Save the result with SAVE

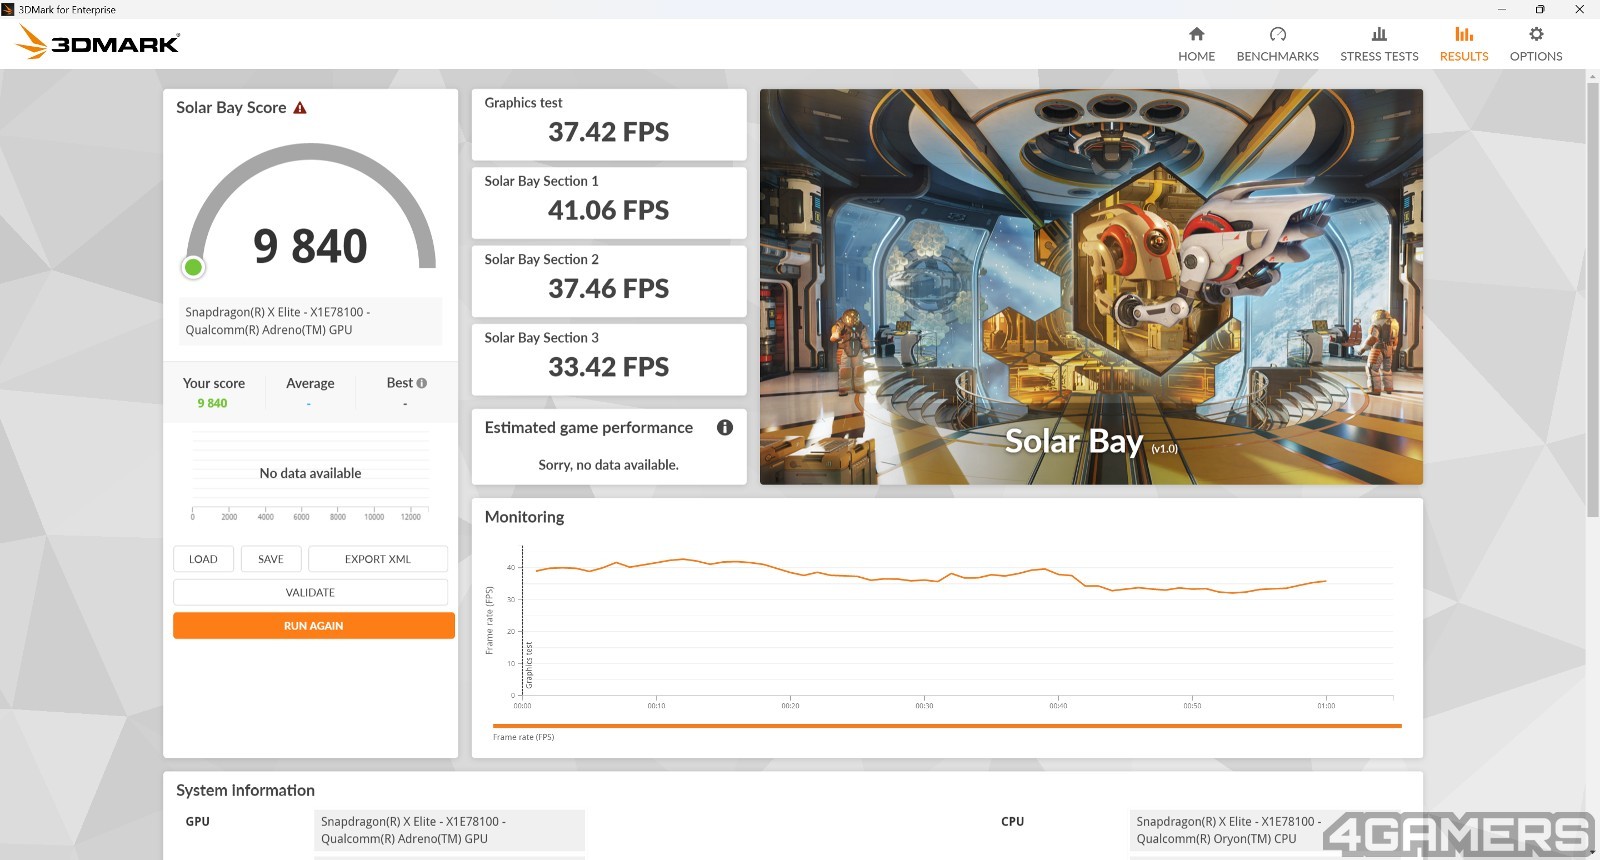tap(270, 559)
